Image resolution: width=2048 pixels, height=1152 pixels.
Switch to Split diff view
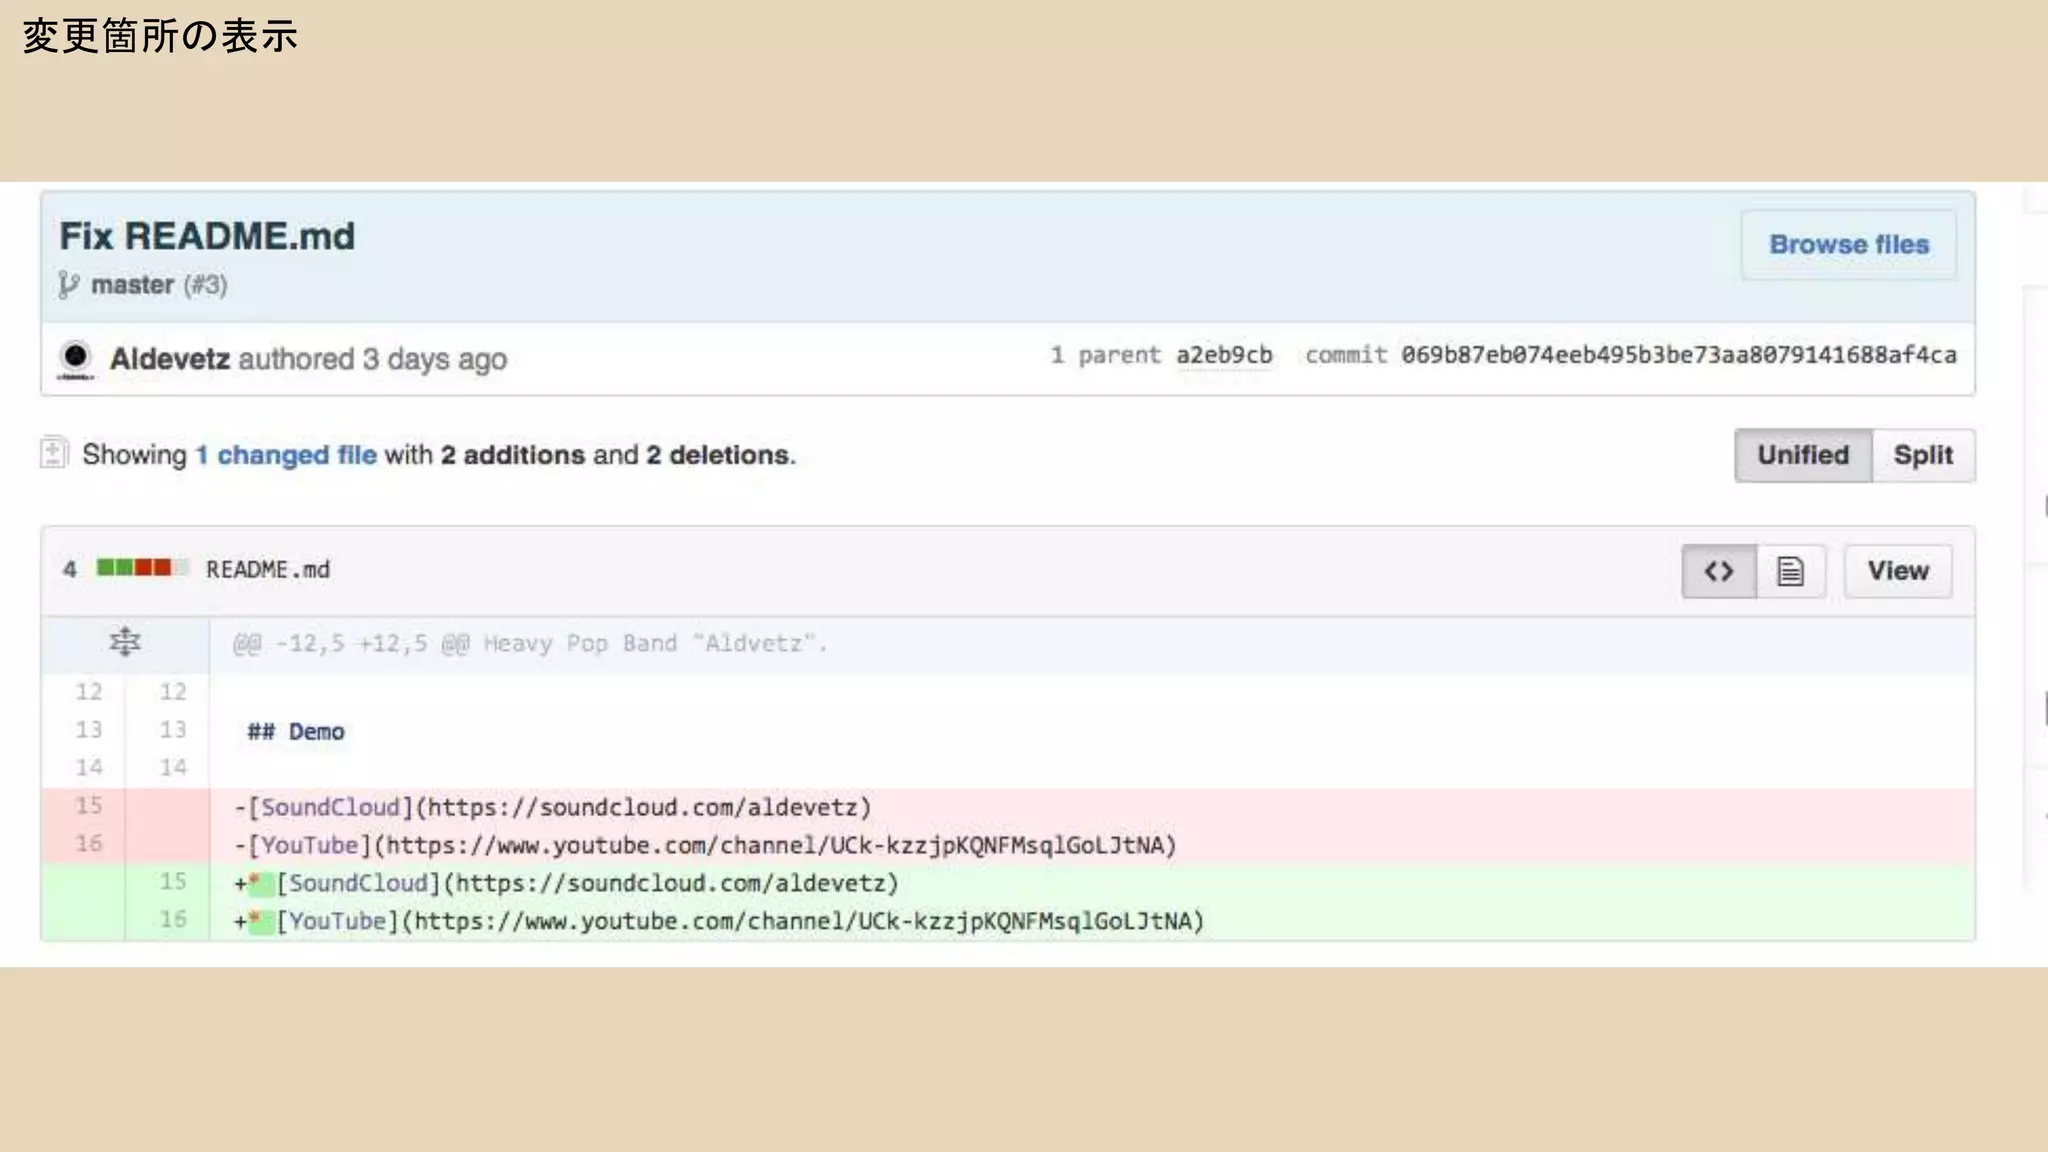tap(1923, 455)
